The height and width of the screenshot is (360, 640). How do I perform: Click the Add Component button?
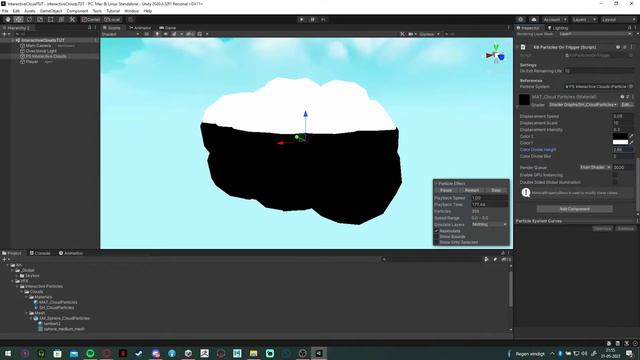(574, 209)
